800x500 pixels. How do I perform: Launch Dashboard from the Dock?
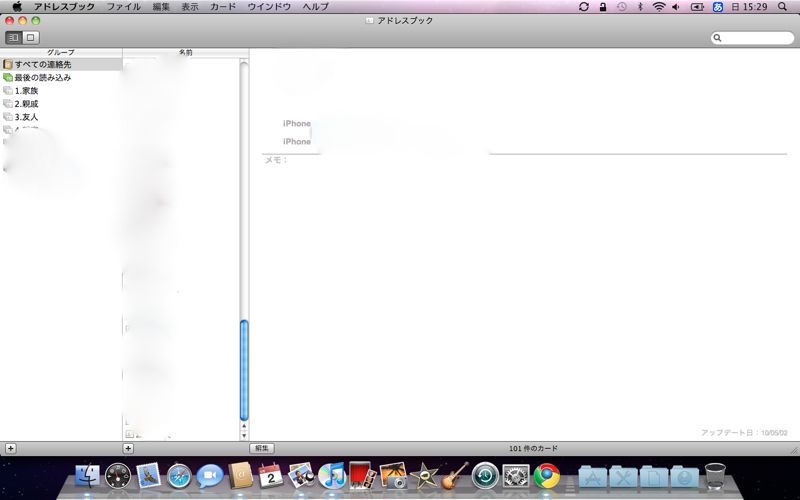pos(118,476)
